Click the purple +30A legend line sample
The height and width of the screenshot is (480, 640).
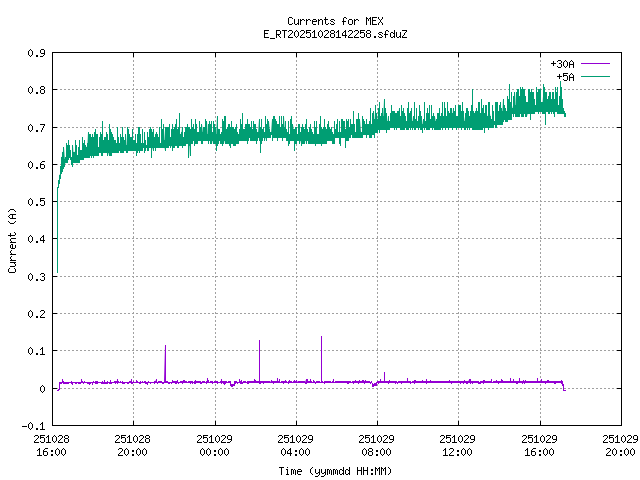594,63
